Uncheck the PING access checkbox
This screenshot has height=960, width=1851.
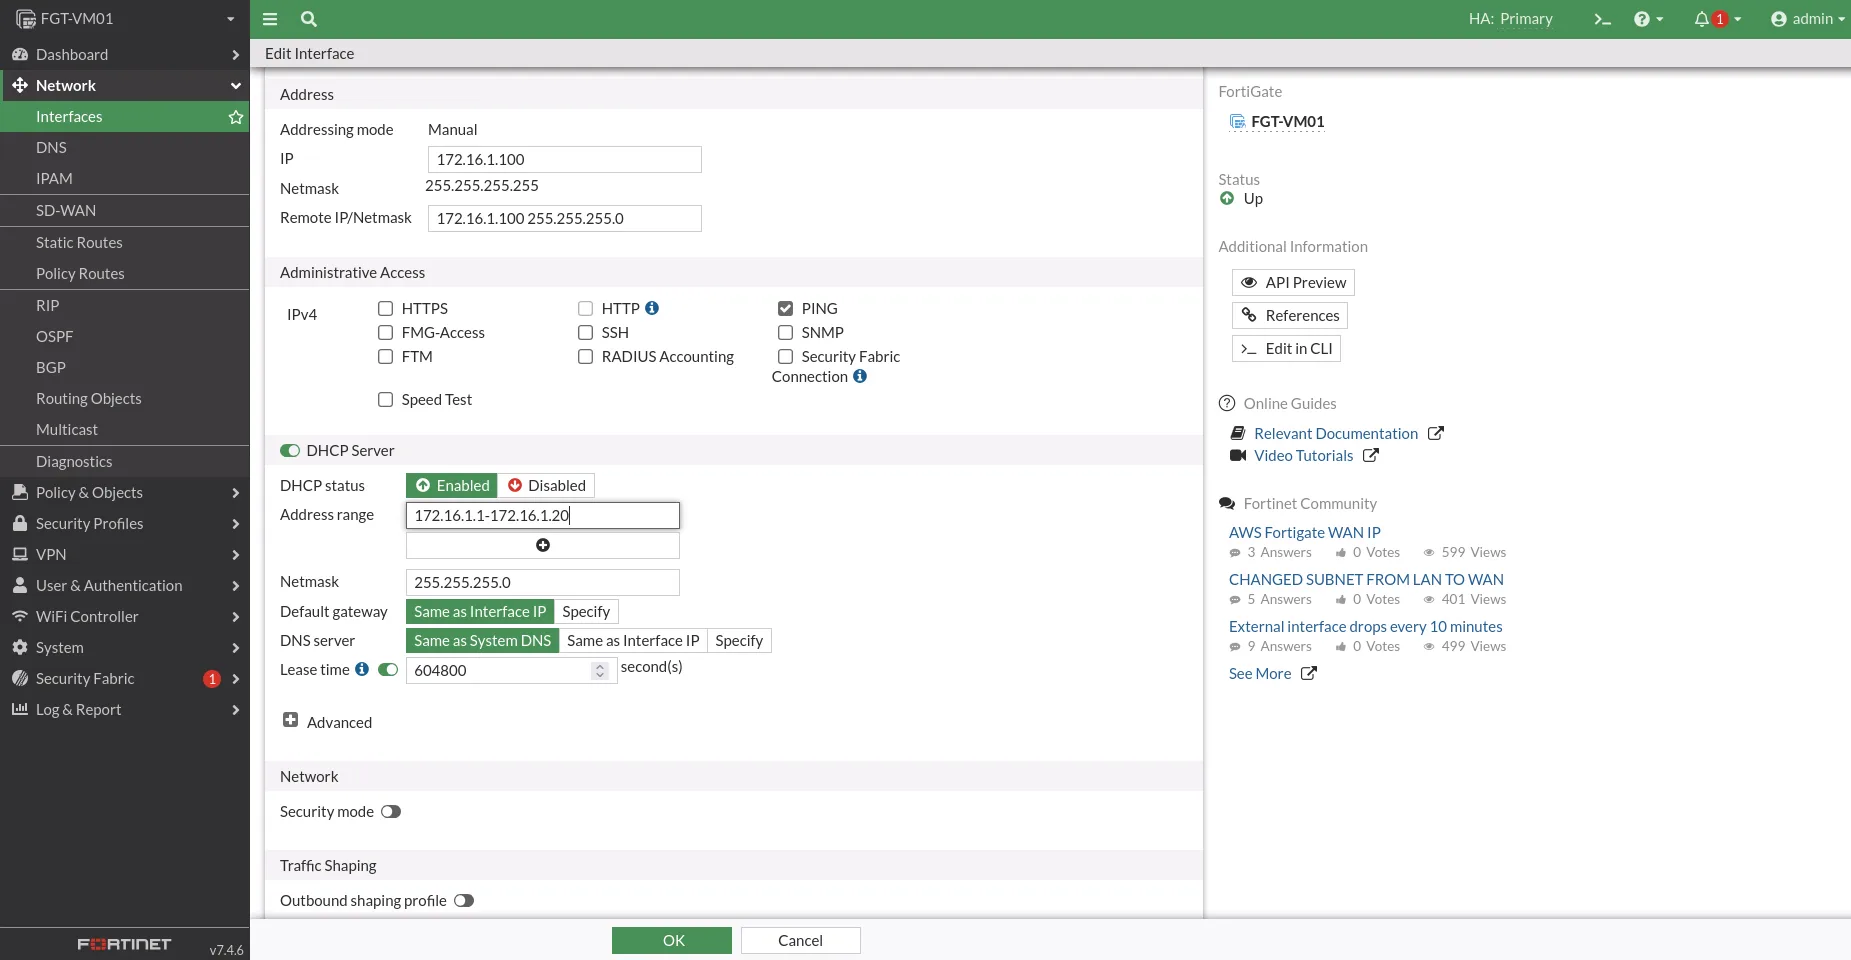point(785,308)
